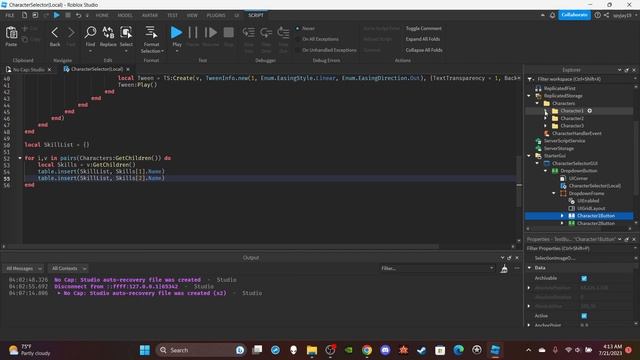Open the All Contexts dropdown
This screenshot has width=640, height=360.
[68, 269]
